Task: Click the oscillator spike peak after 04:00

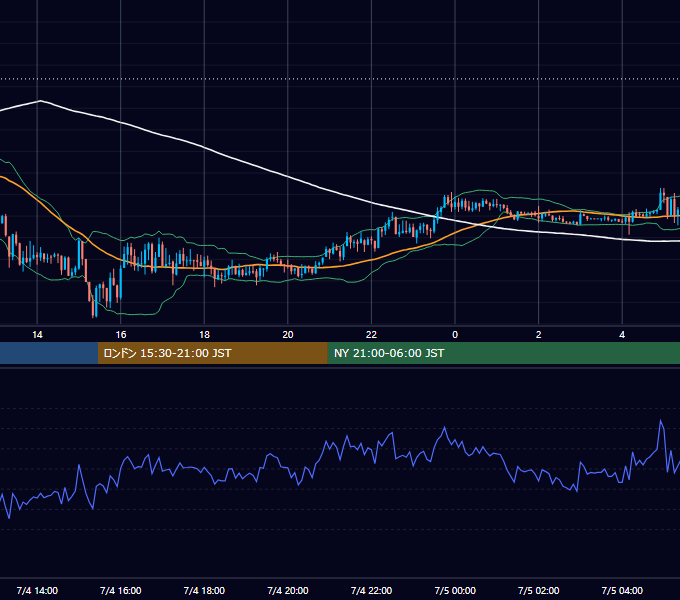Action: (x=661, y=420)
